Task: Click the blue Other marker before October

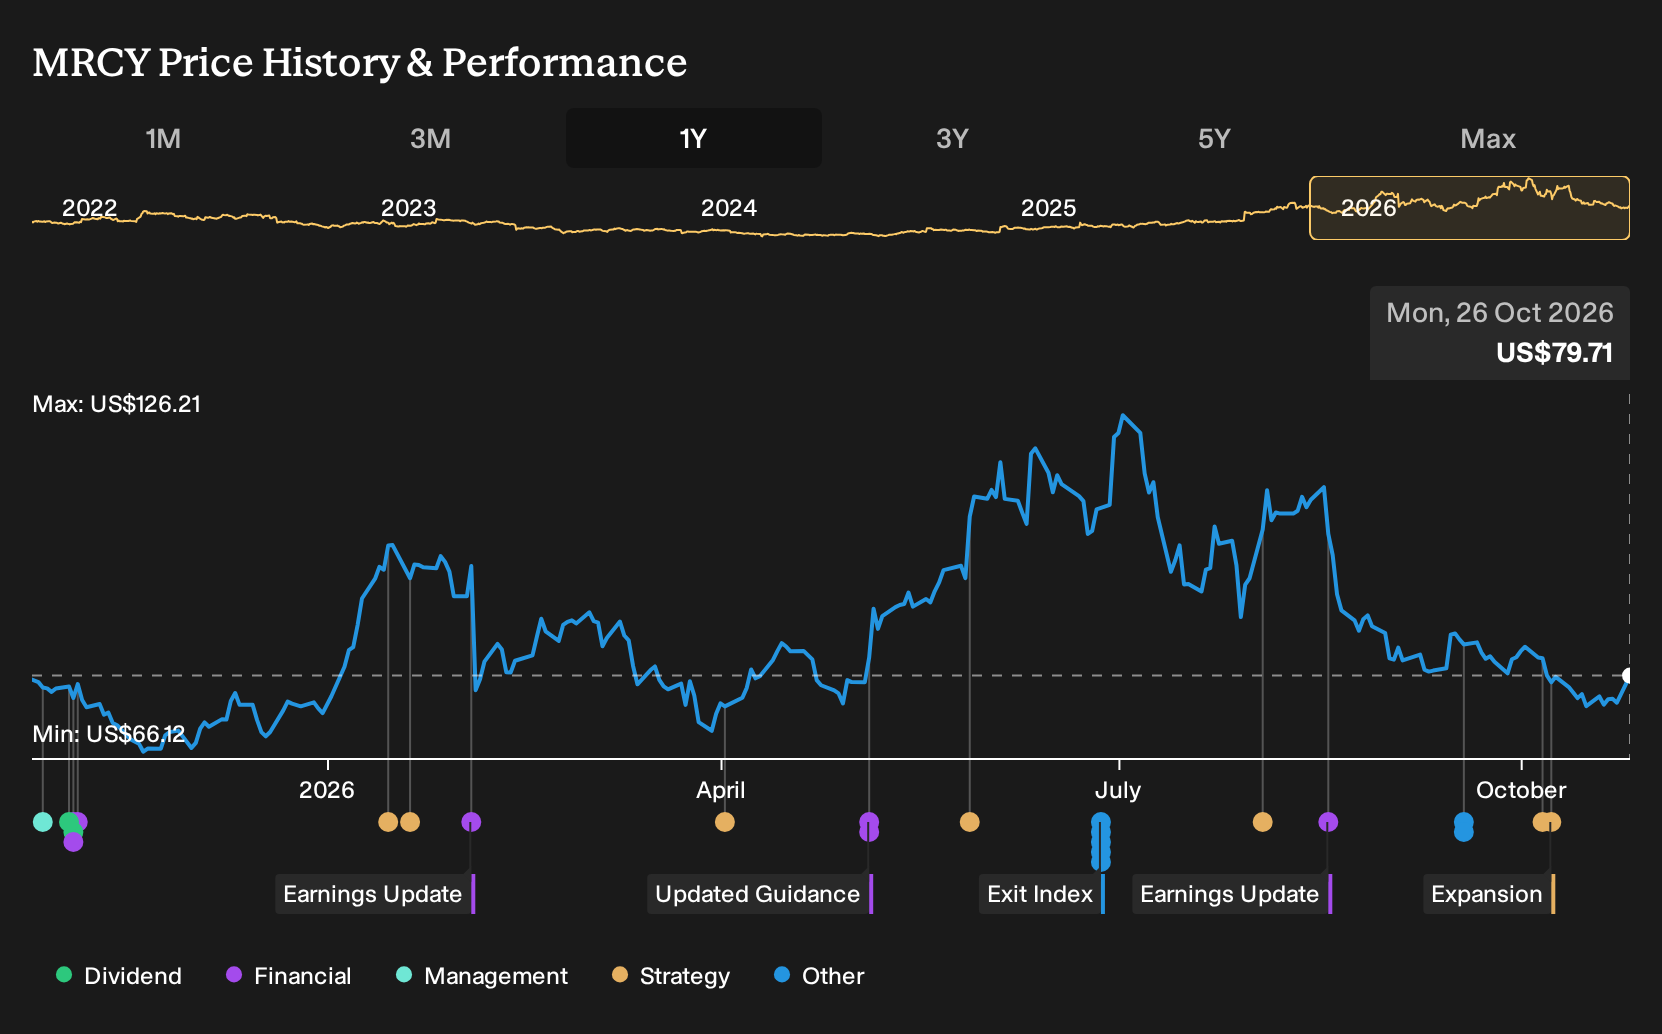Action: coord(1463,826)
